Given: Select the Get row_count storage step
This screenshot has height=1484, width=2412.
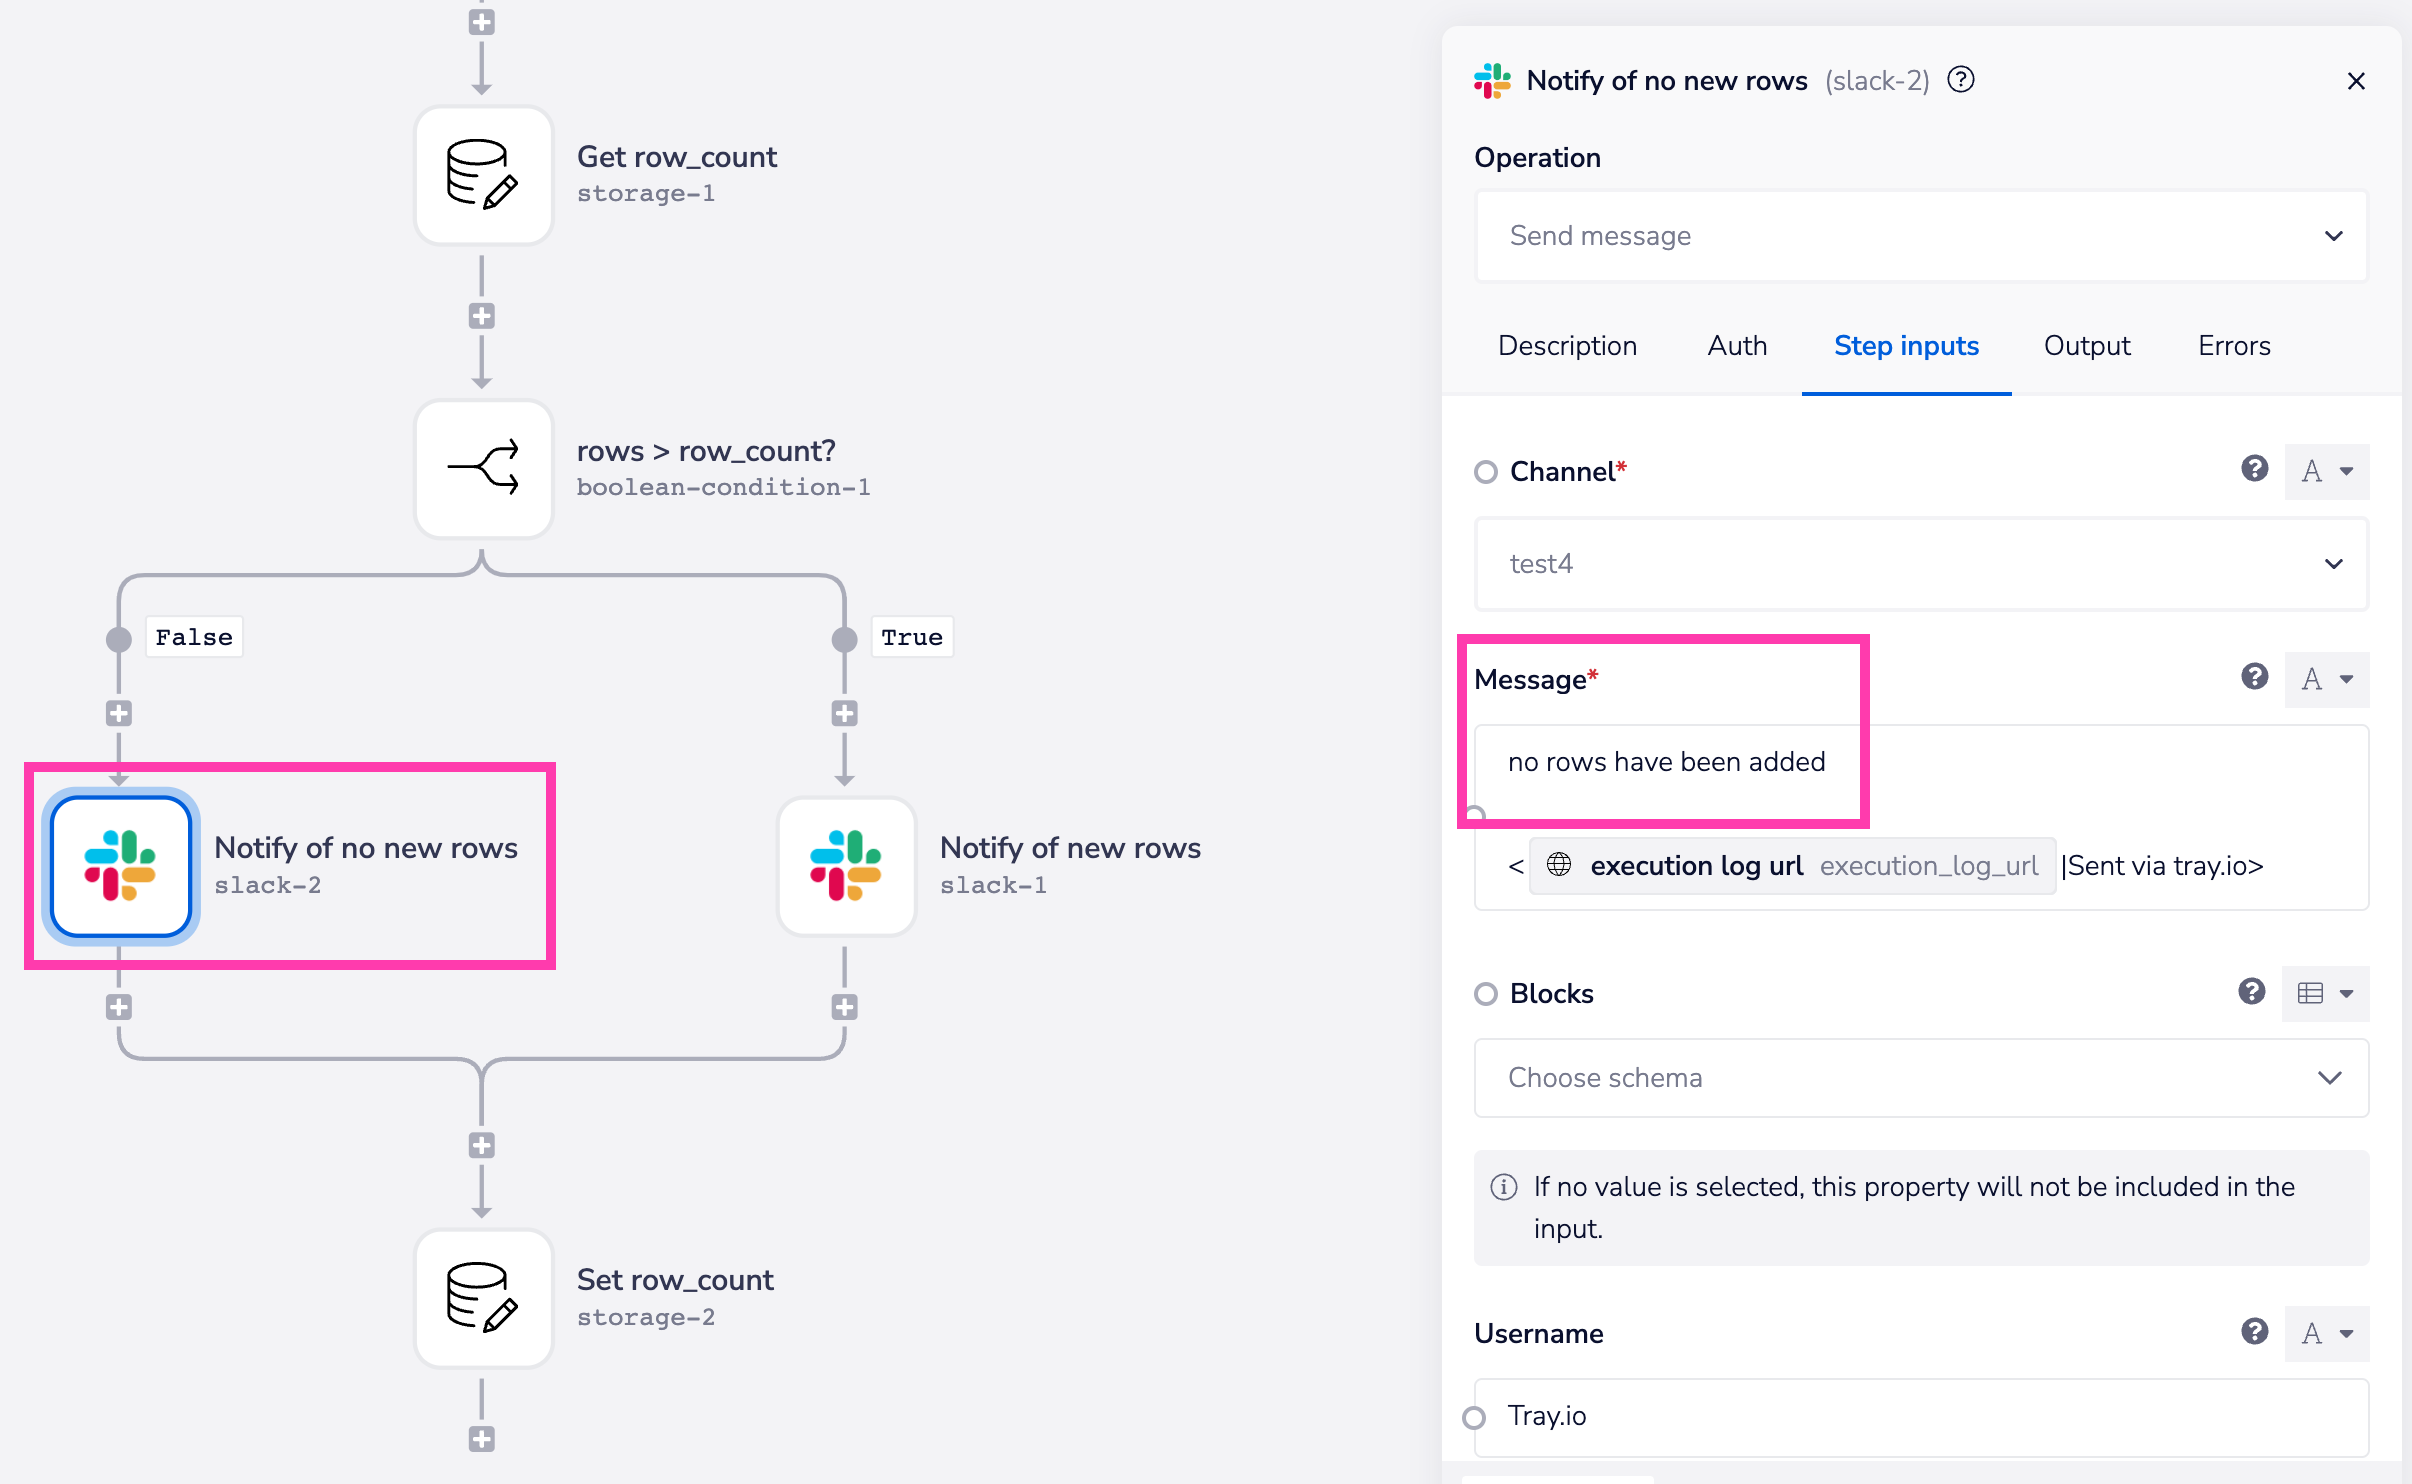Looking at the screenshot, I should click(483, 174).
